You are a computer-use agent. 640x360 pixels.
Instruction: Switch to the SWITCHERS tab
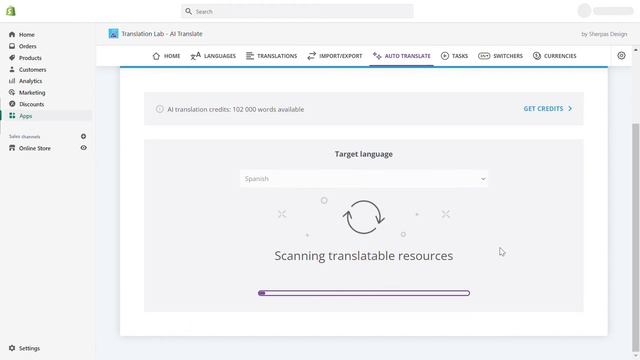point(500,56)
